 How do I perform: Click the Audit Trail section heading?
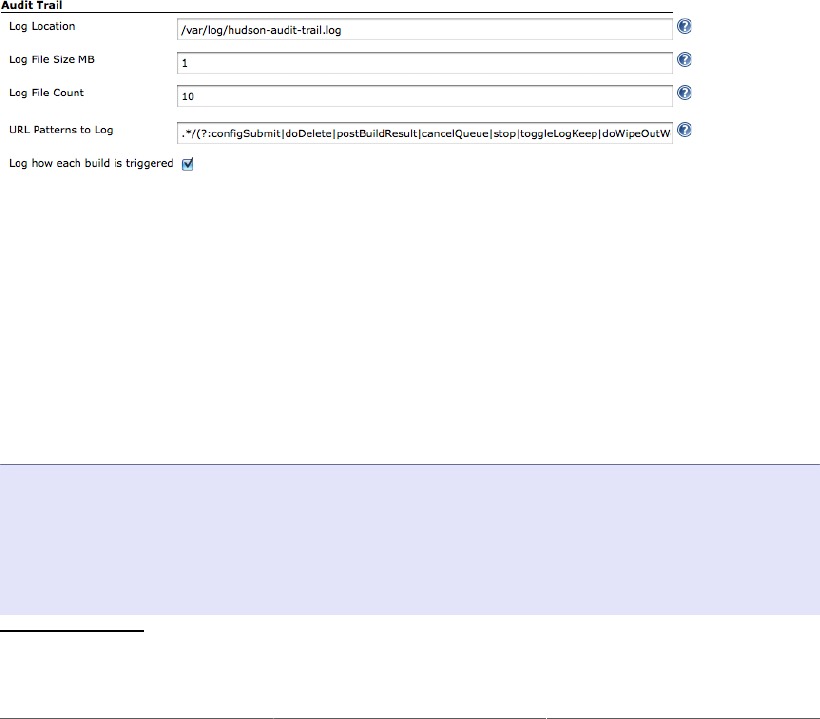31,5
